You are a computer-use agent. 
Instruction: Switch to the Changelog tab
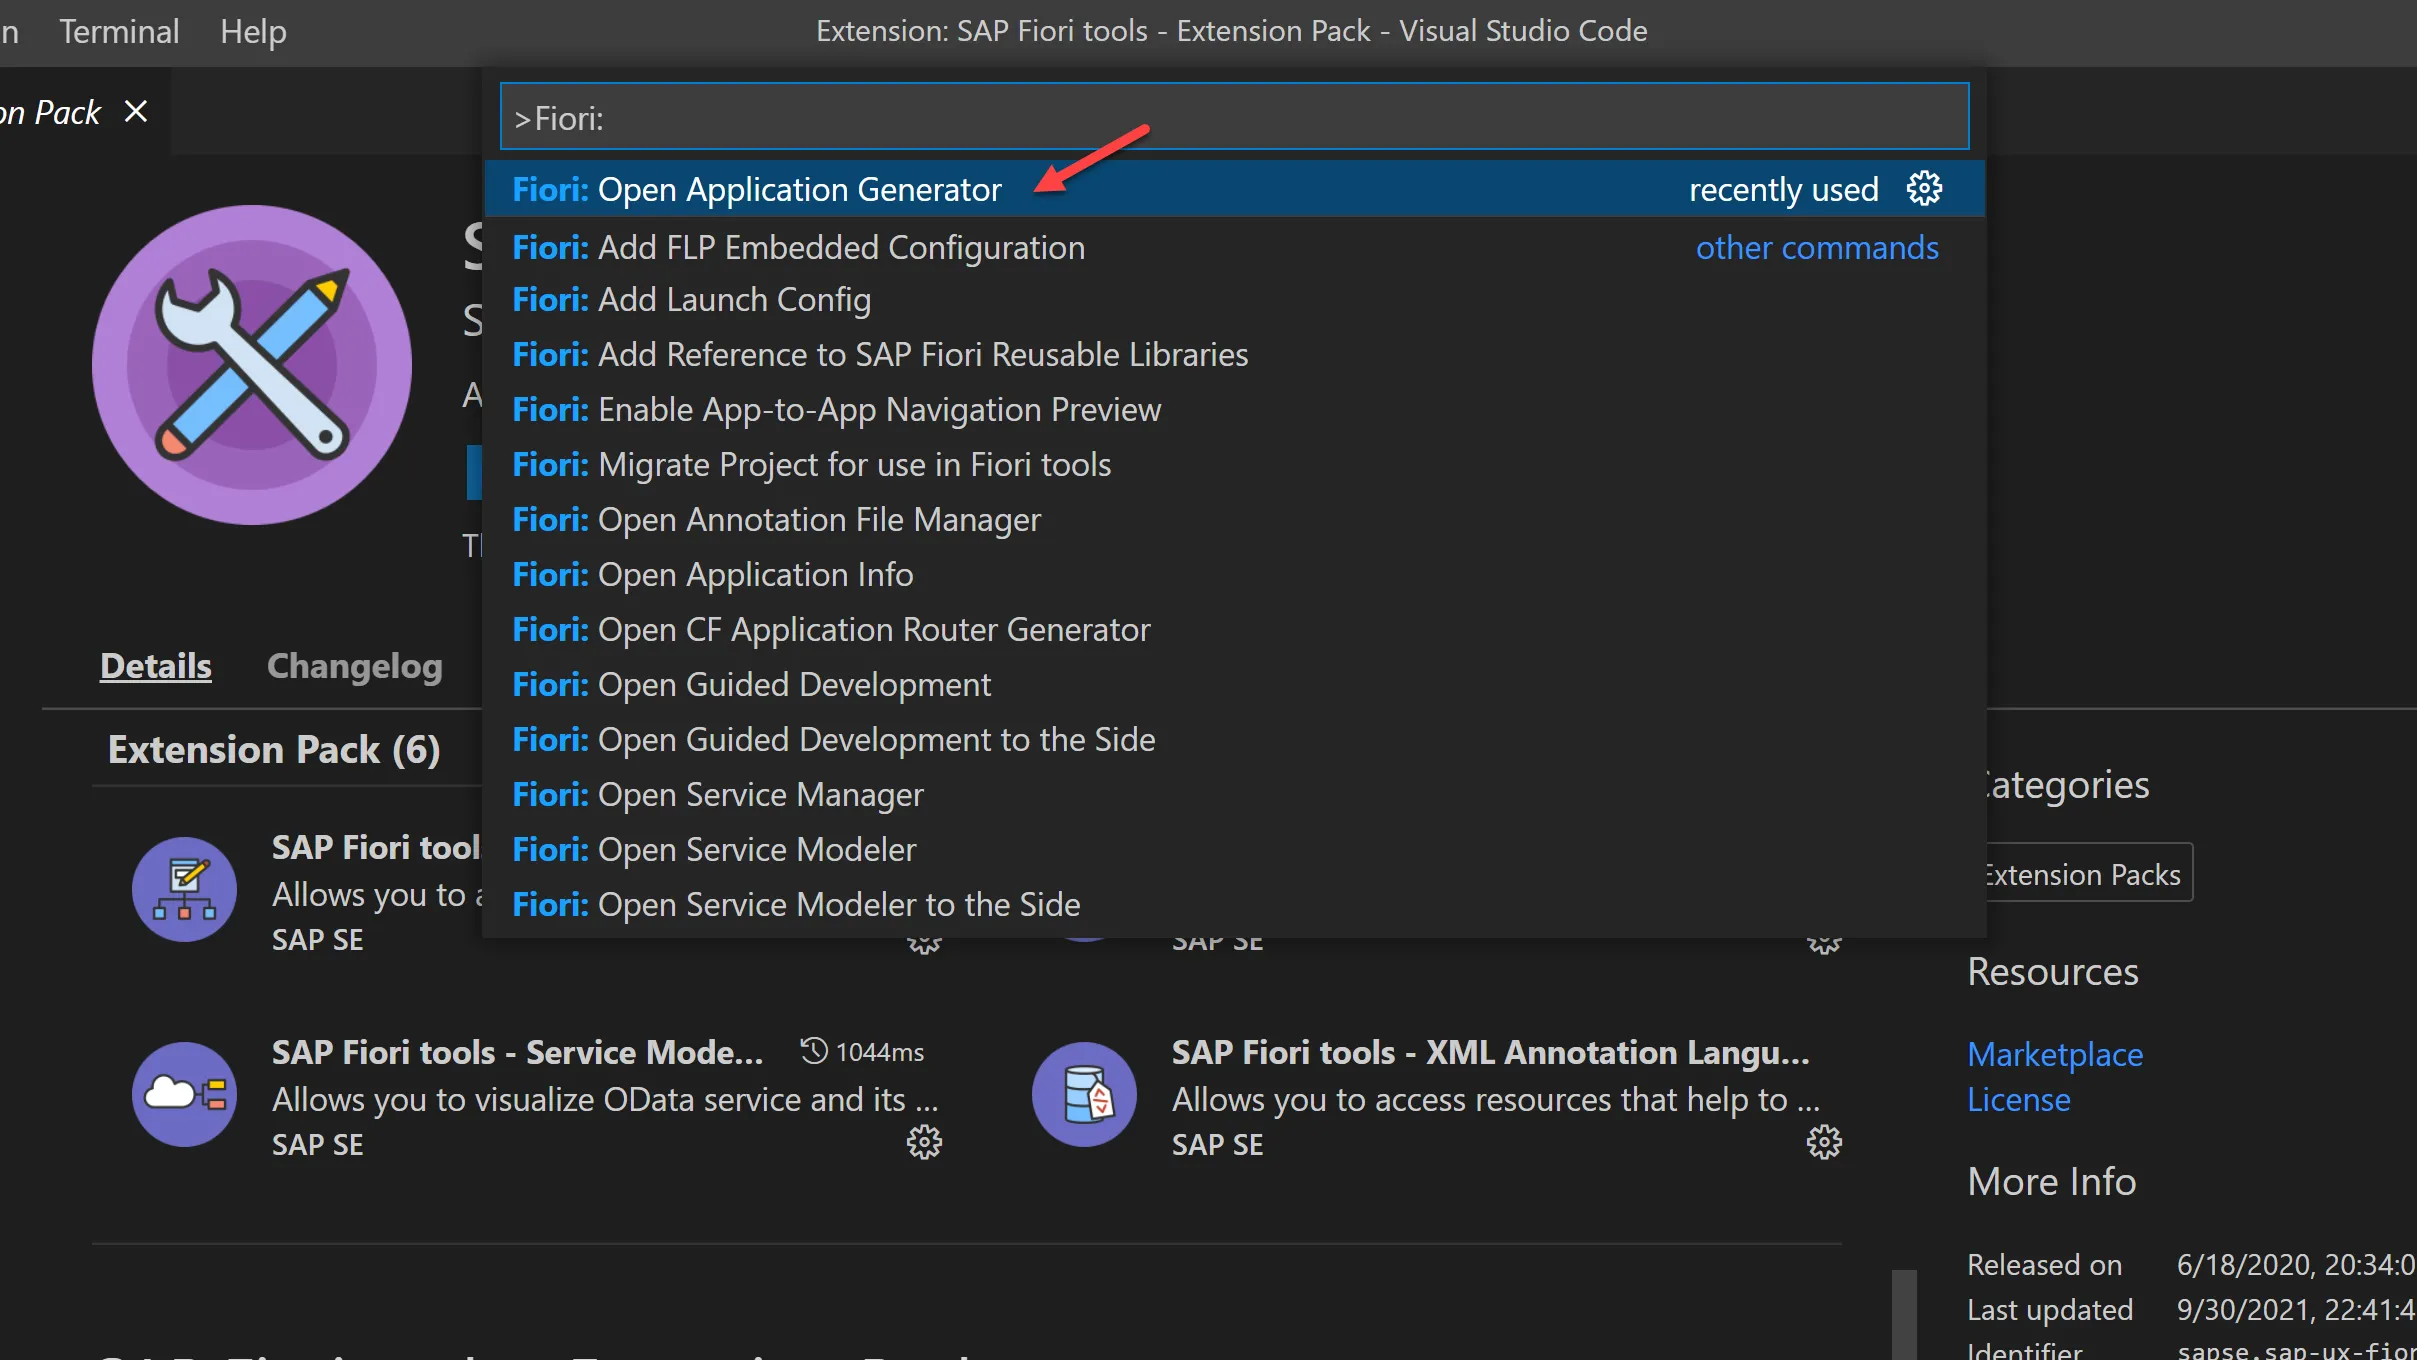click(354, 666)
